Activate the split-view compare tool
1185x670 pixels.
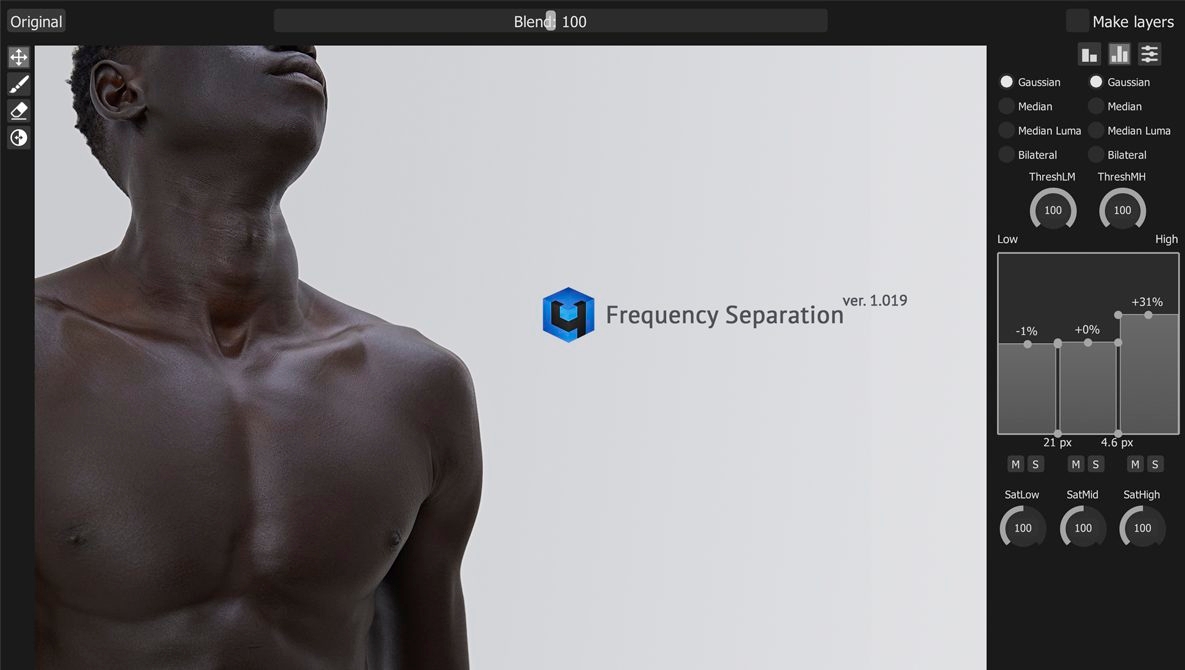[x=18, y=137]
